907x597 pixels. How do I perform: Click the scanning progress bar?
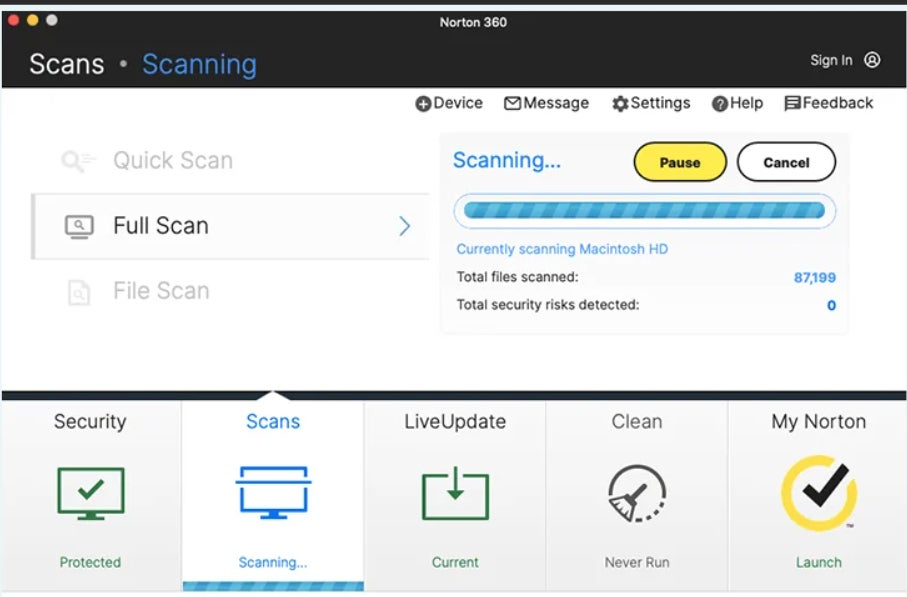point(644,211)
